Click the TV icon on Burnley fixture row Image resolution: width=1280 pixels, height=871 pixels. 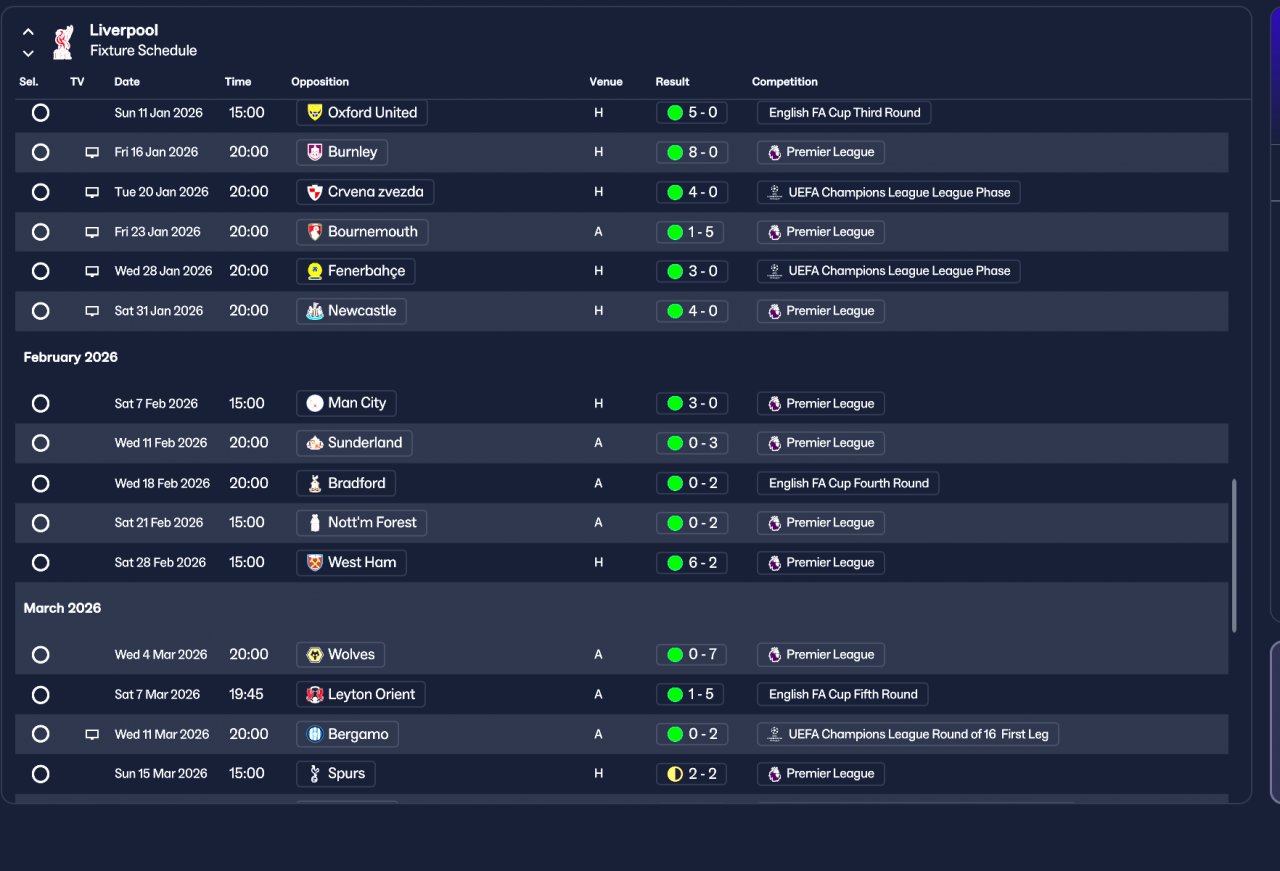point(92,152)
